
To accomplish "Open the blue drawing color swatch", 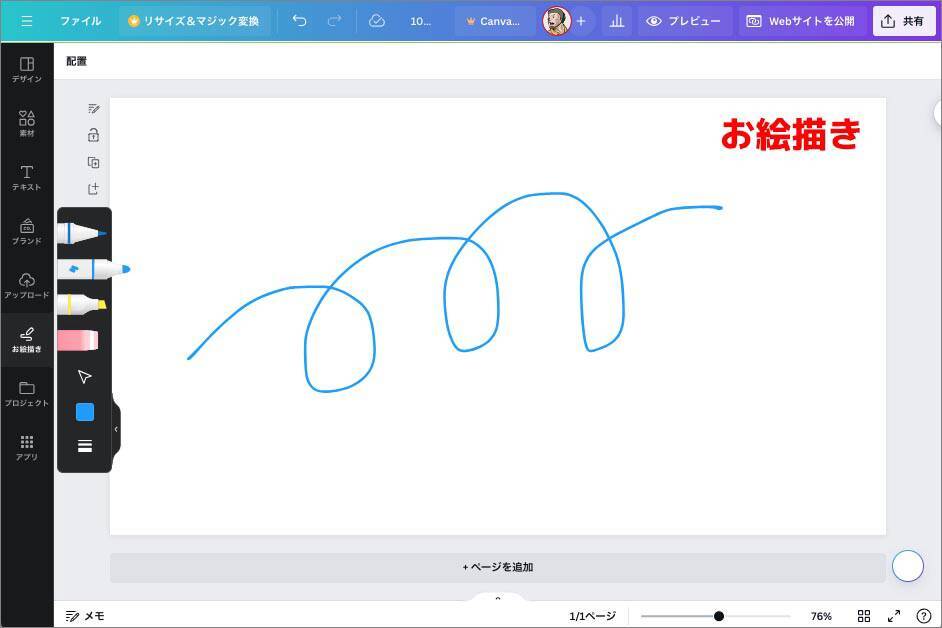I will (x=85, y=412).
